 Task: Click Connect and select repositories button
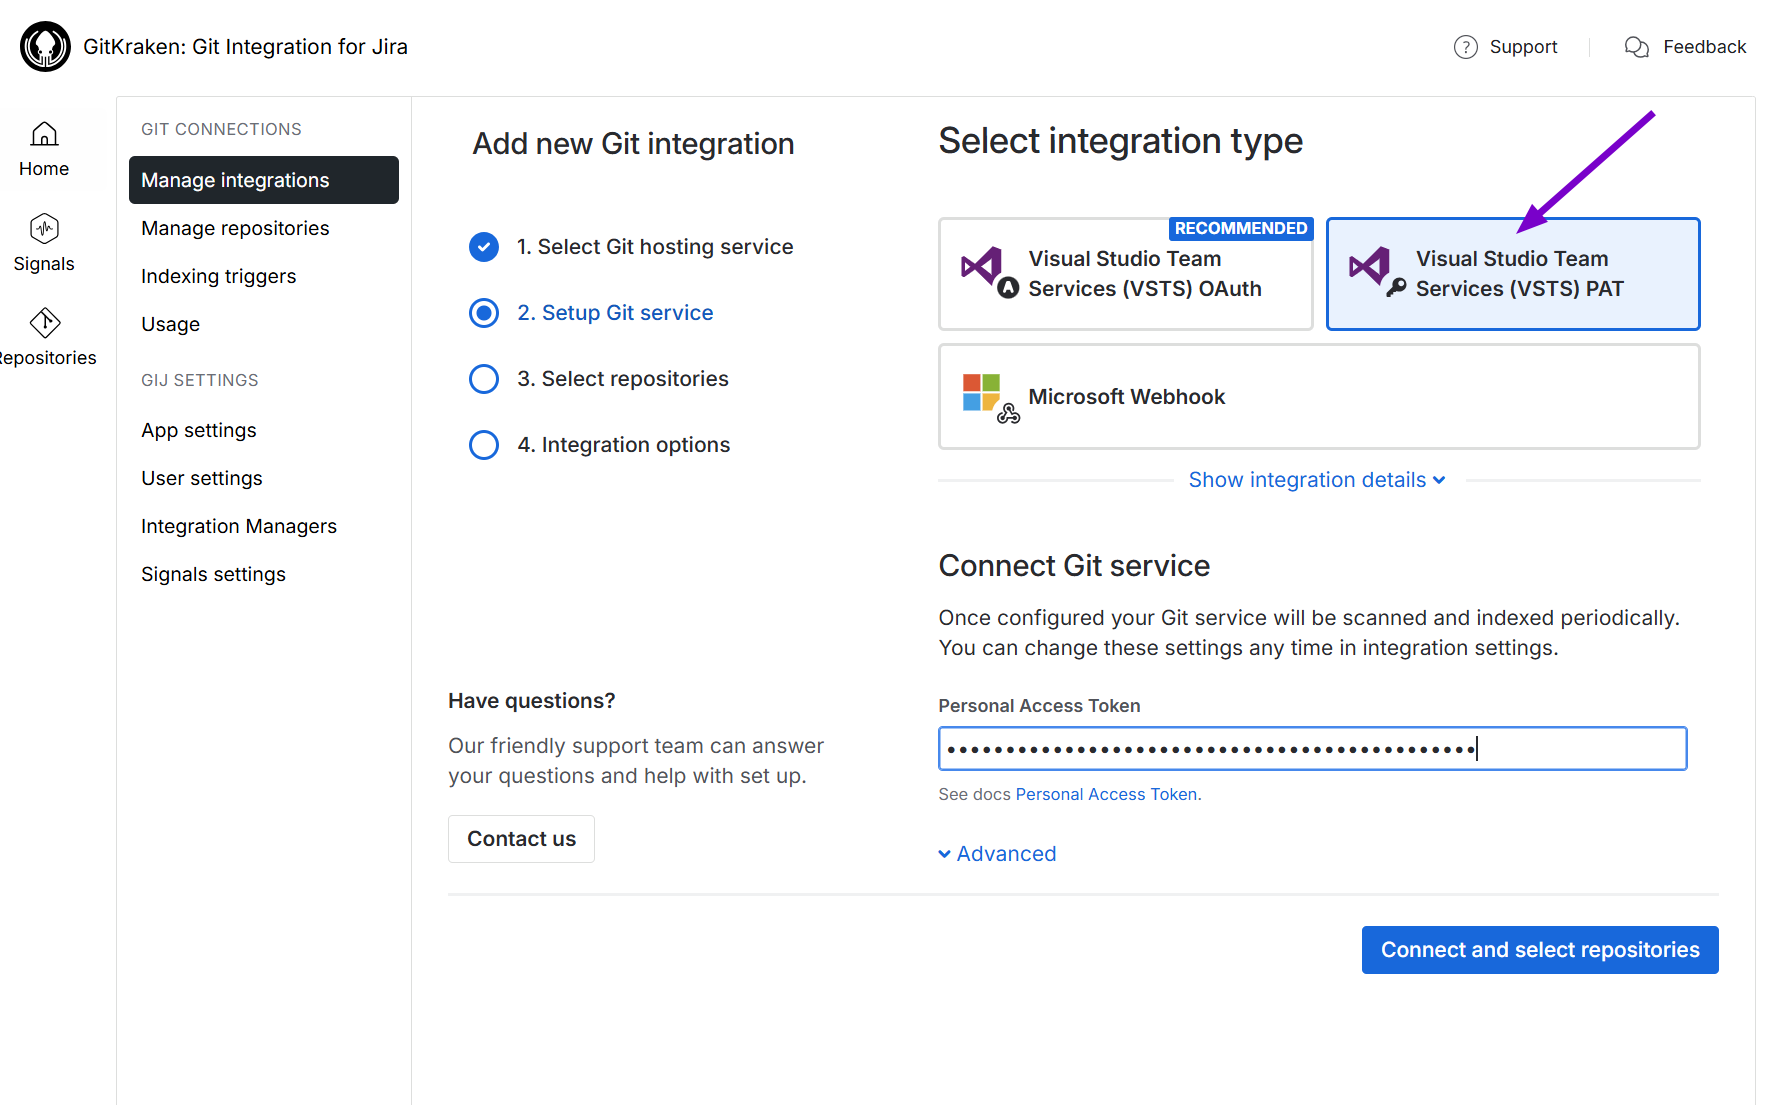[1539, 950]
